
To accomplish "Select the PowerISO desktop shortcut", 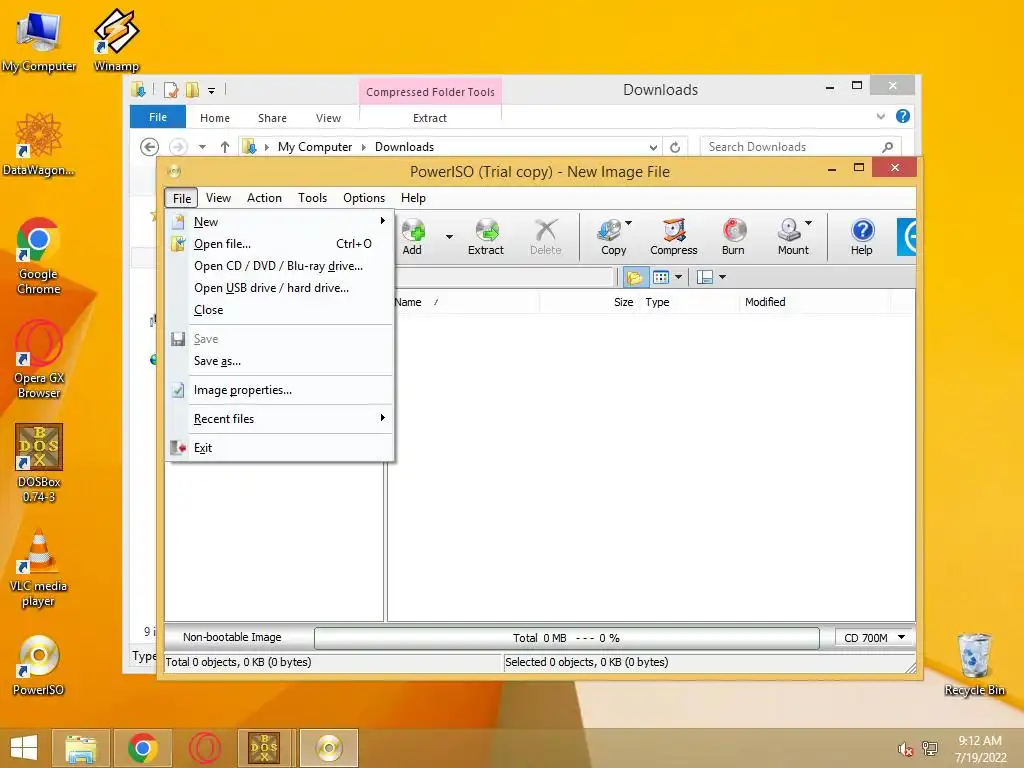I will tap(39, 665).
